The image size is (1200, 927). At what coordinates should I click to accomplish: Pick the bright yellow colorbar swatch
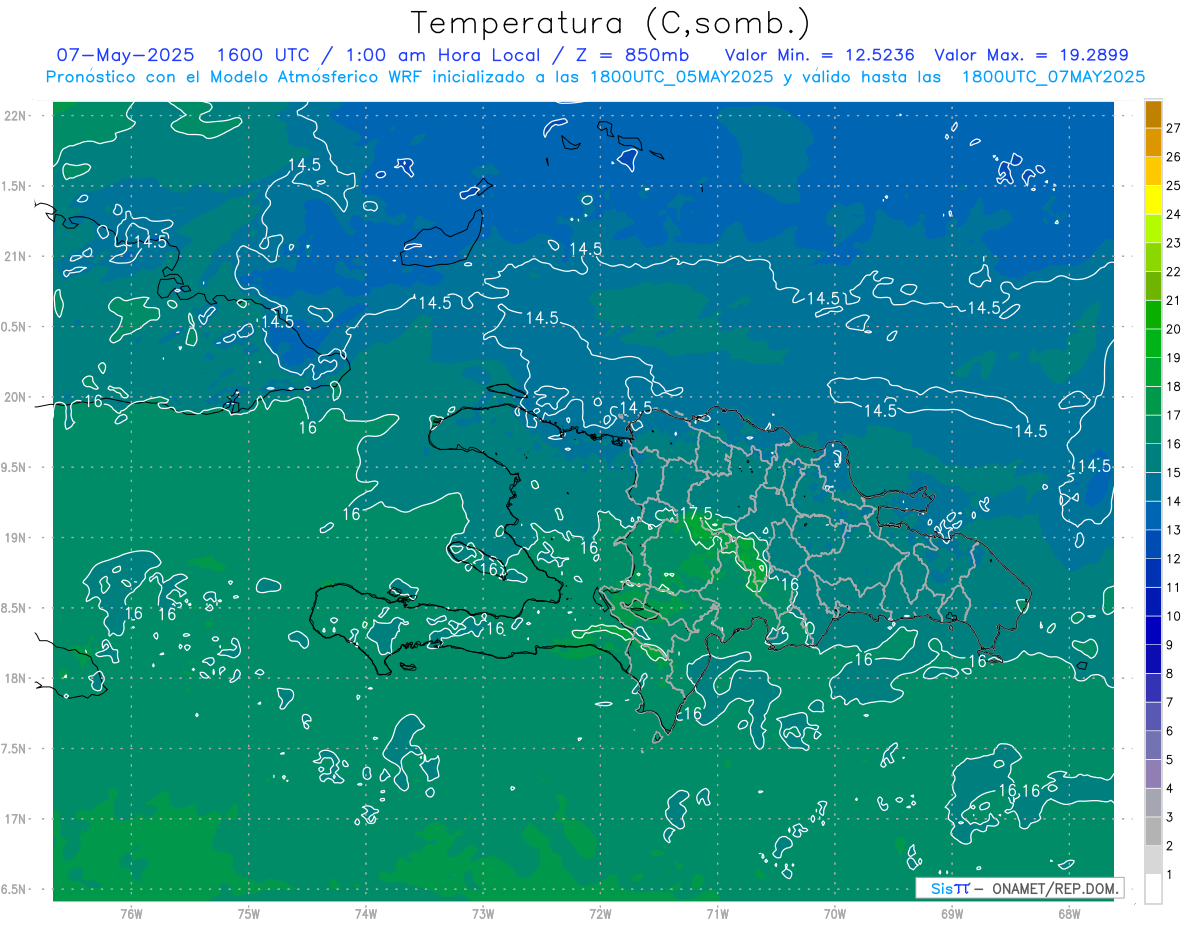coord(1154,200)
